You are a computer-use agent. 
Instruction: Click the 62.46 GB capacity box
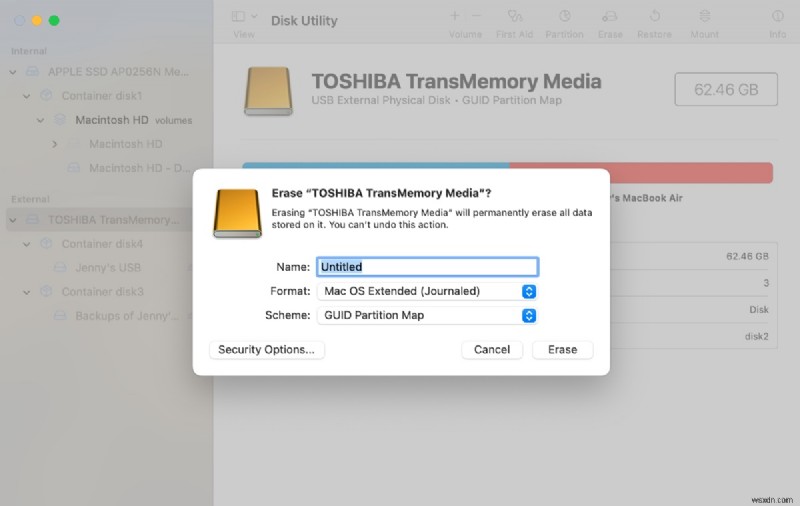726,90
